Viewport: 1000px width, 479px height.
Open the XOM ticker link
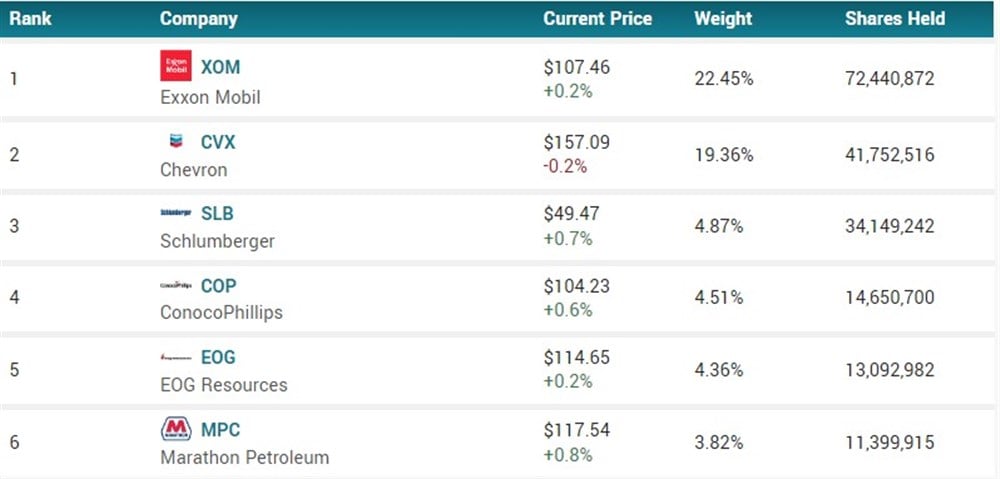coord(220,67)
